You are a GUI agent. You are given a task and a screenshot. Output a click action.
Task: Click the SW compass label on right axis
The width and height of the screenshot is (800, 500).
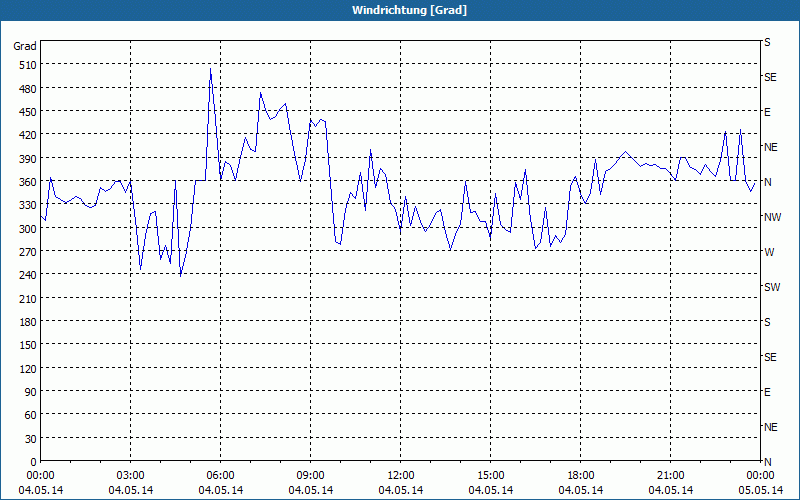[772, 287]
